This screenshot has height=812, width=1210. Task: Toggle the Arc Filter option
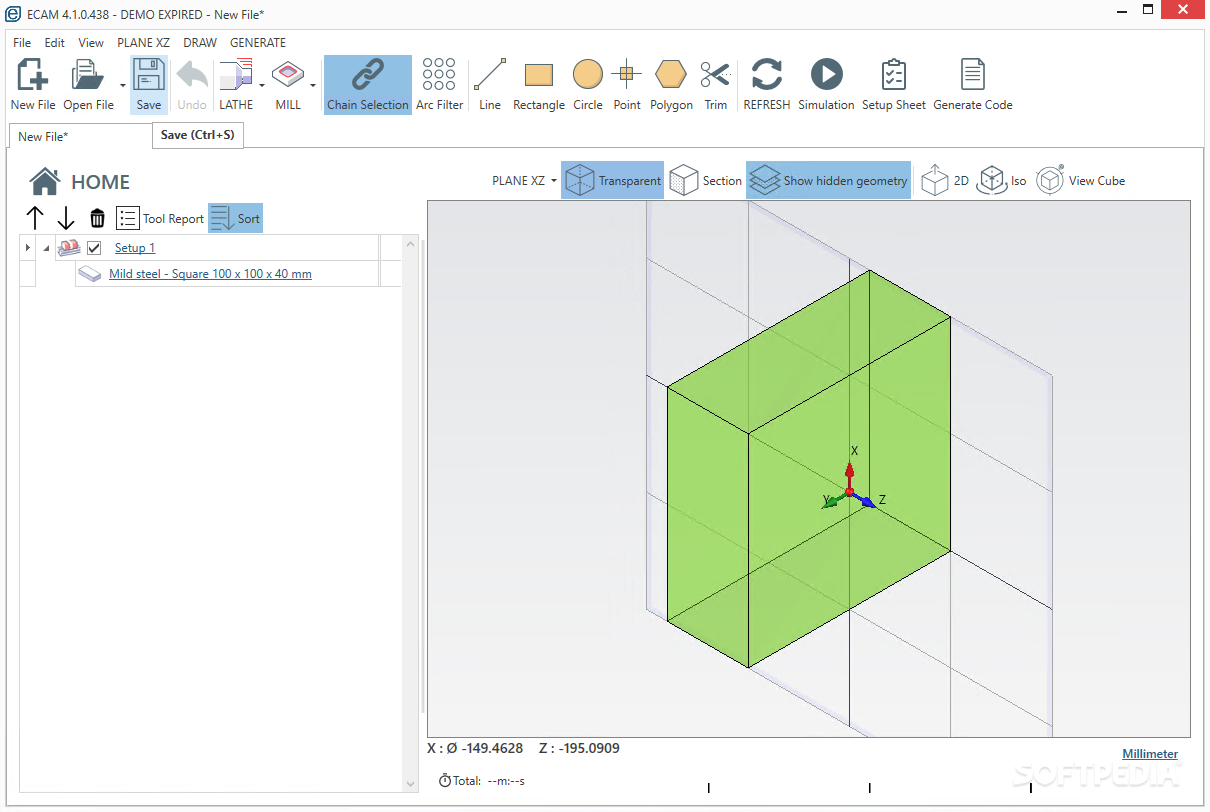[439, 85]
